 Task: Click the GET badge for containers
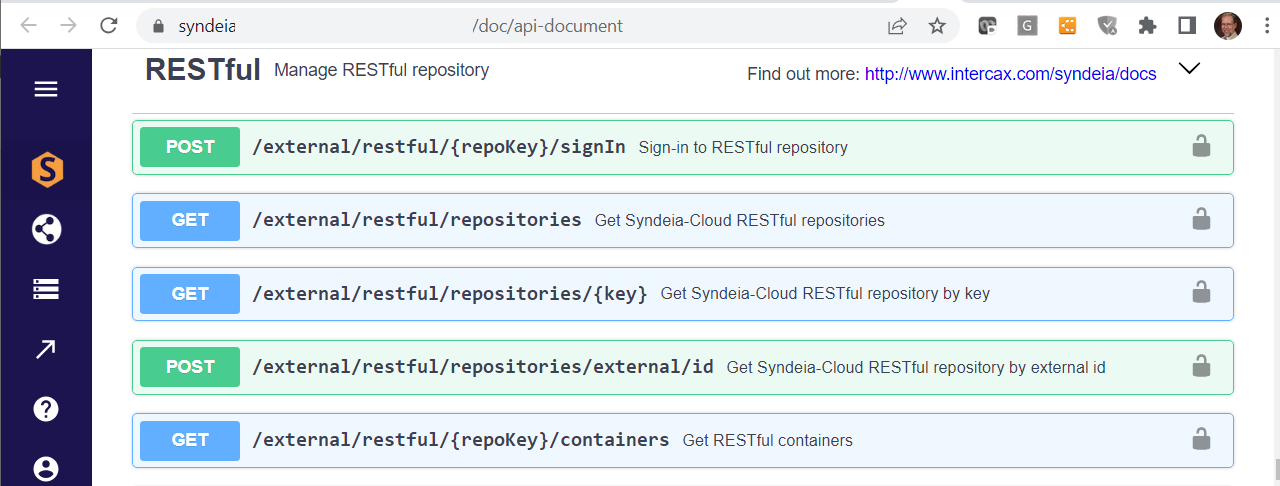(190, 440)
